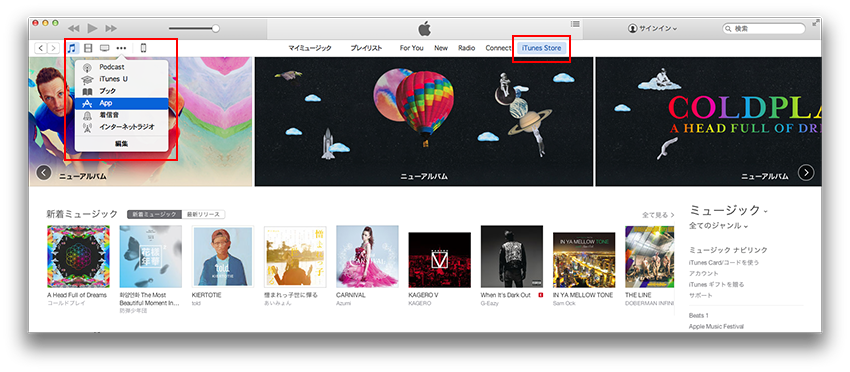
Task: Switch to the Movies library icon
Action: (x=88, y=48)
